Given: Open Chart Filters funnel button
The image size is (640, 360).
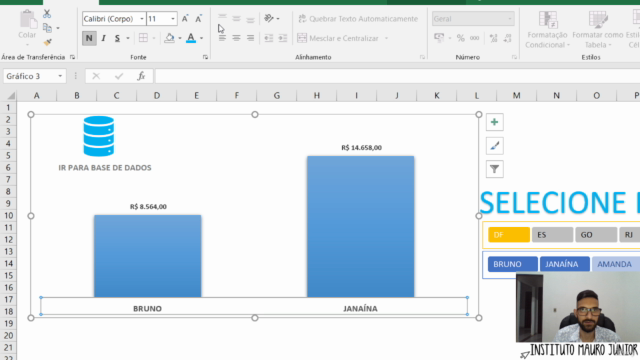Looking at the screenshot, I should click(x=494, y=169).
